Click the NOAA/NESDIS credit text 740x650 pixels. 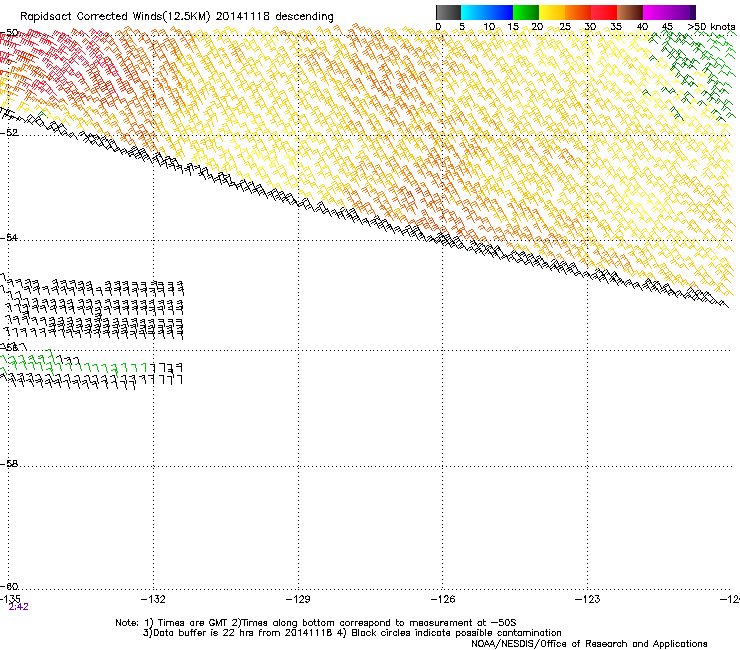[x=589, y=644]
